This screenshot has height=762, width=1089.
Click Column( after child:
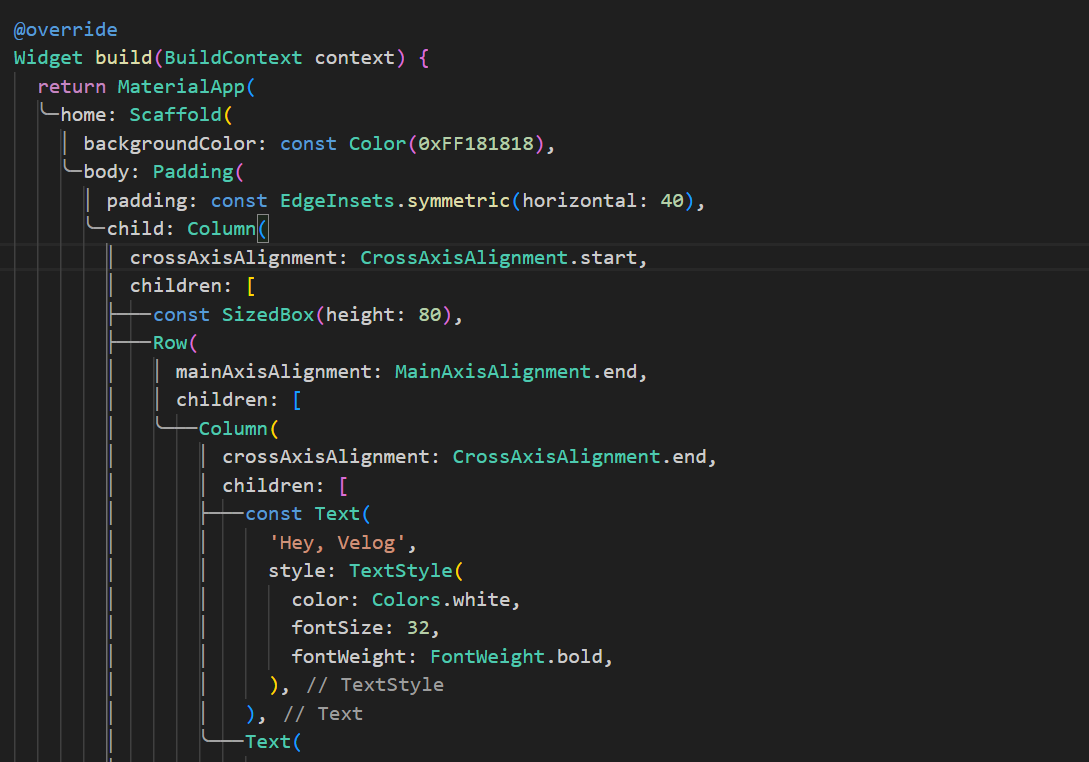click(227, 229)
